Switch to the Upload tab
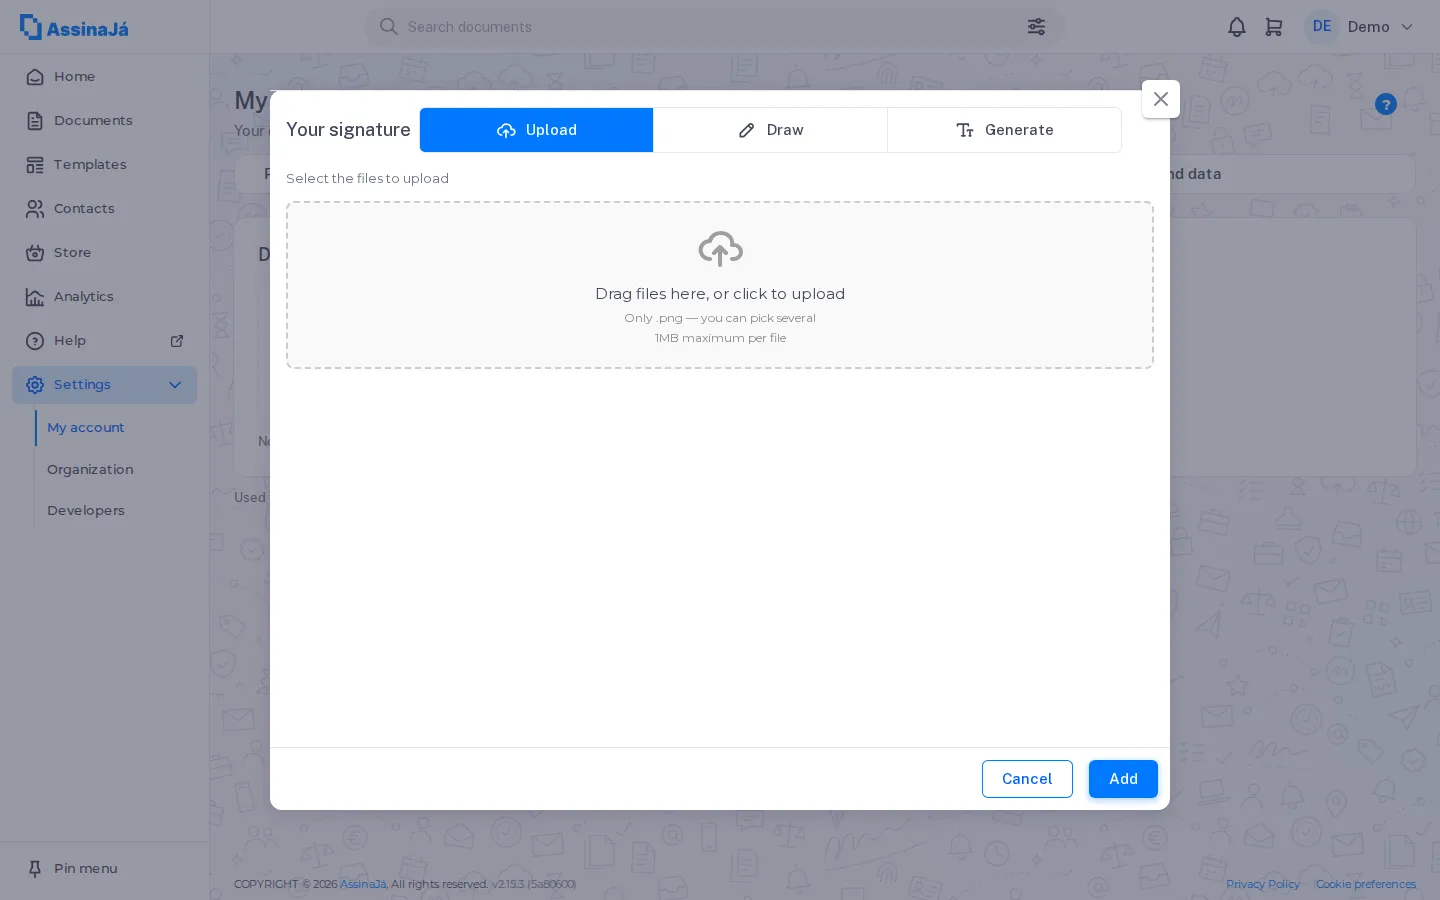 point(536,130)
